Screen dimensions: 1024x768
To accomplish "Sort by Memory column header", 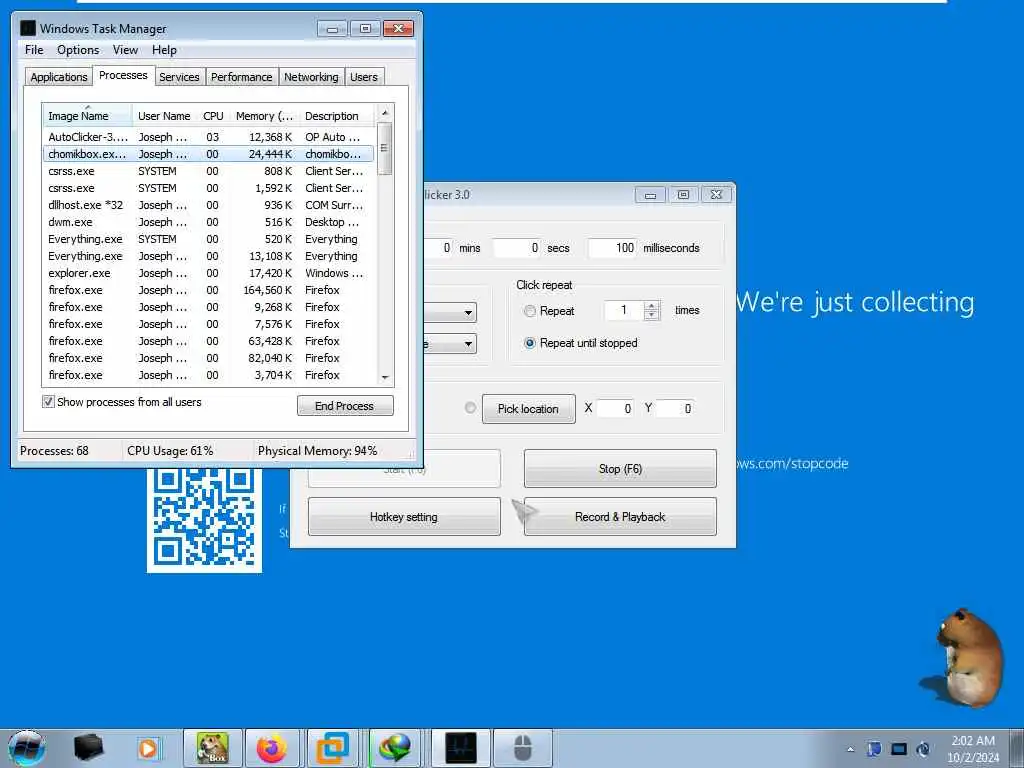I will (x=264, y=116).
